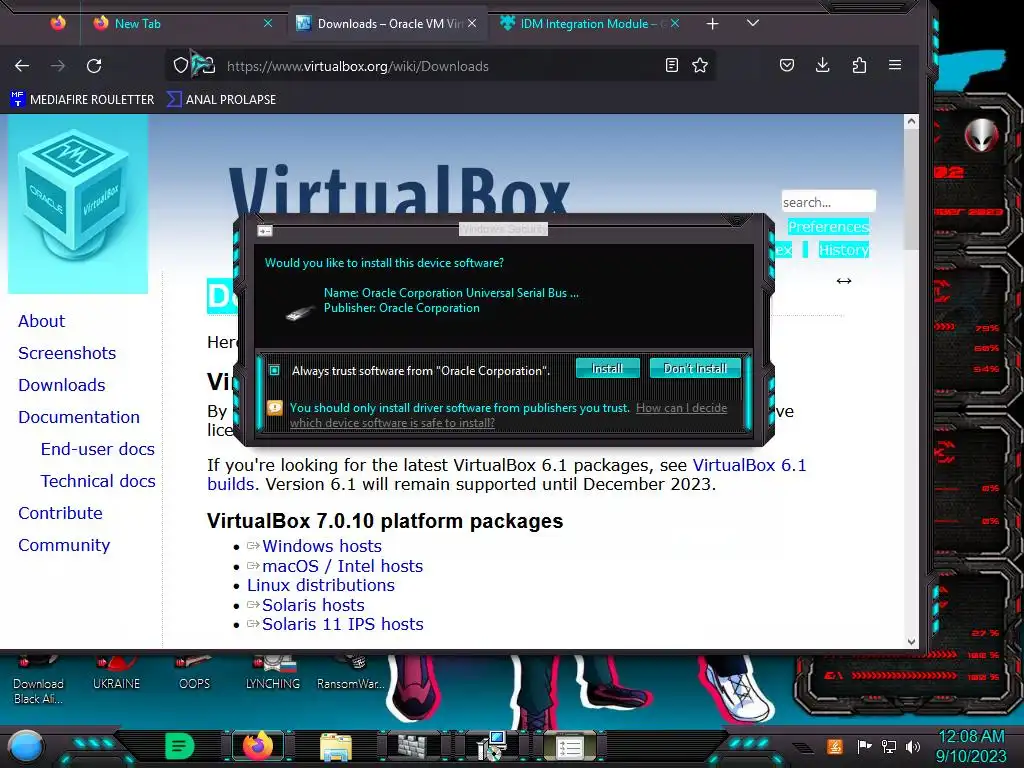The width and height of the screenshot is (1024, 768).
Task: Open the Action Center flag icon
Action: click(864, 746)
